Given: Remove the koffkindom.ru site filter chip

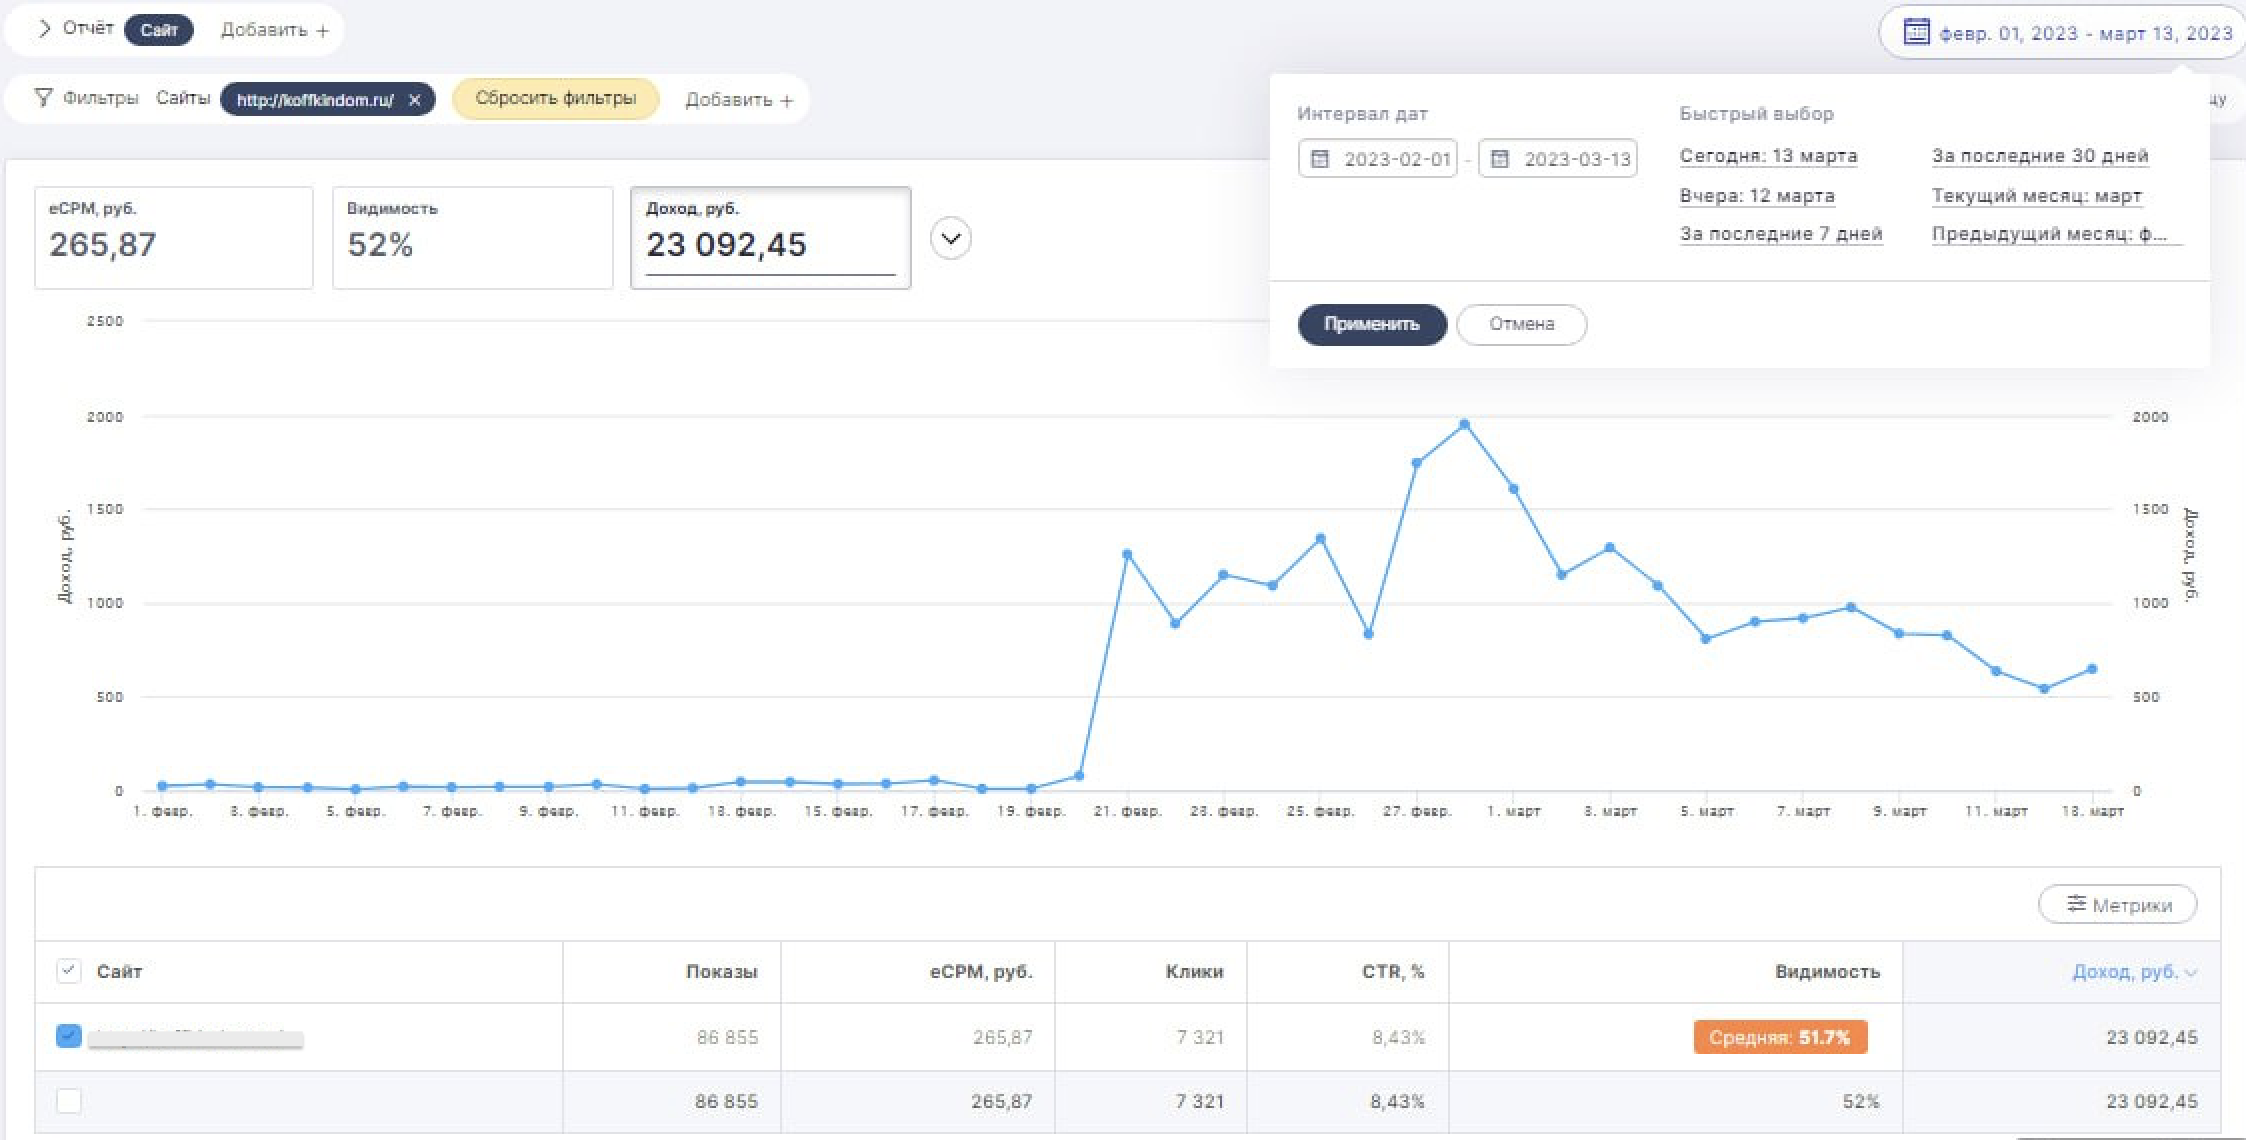Looking at the screenshot, I should (415, 100).
